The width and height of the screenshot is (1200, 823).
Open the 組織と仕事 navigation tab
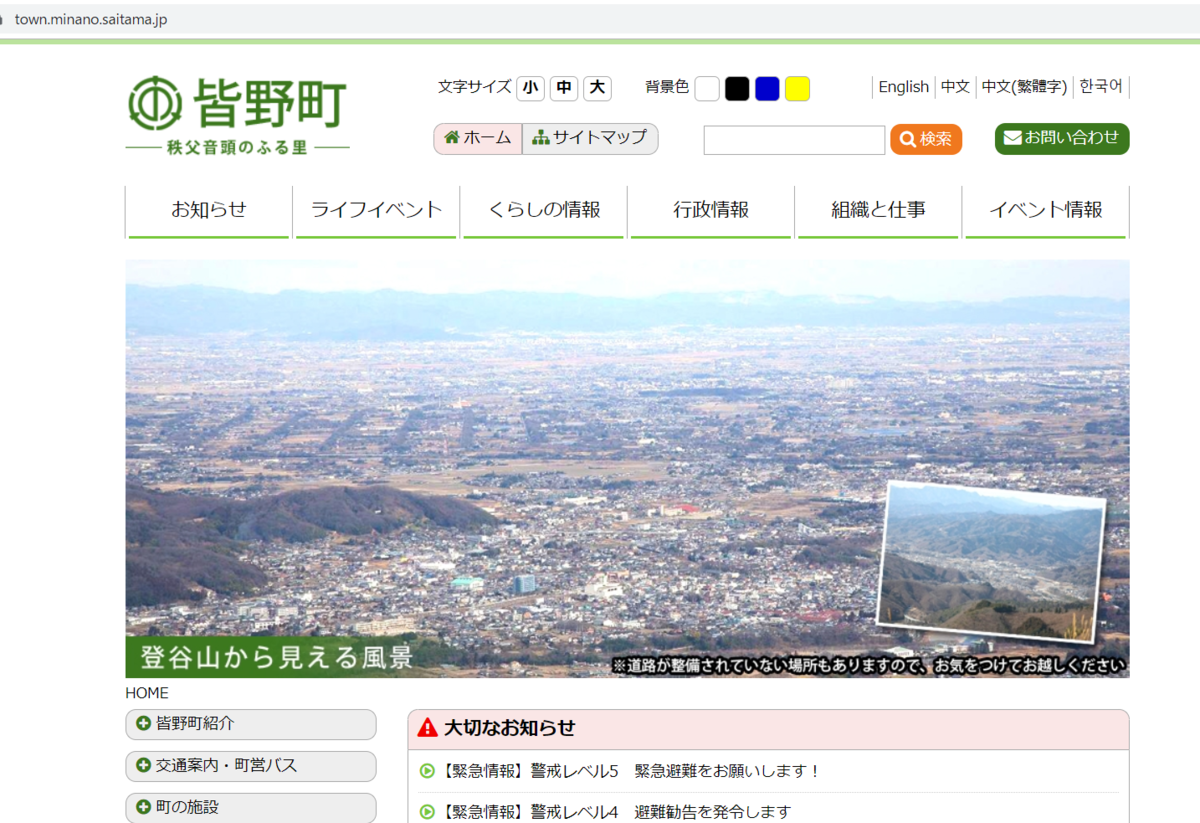point(878,211)
